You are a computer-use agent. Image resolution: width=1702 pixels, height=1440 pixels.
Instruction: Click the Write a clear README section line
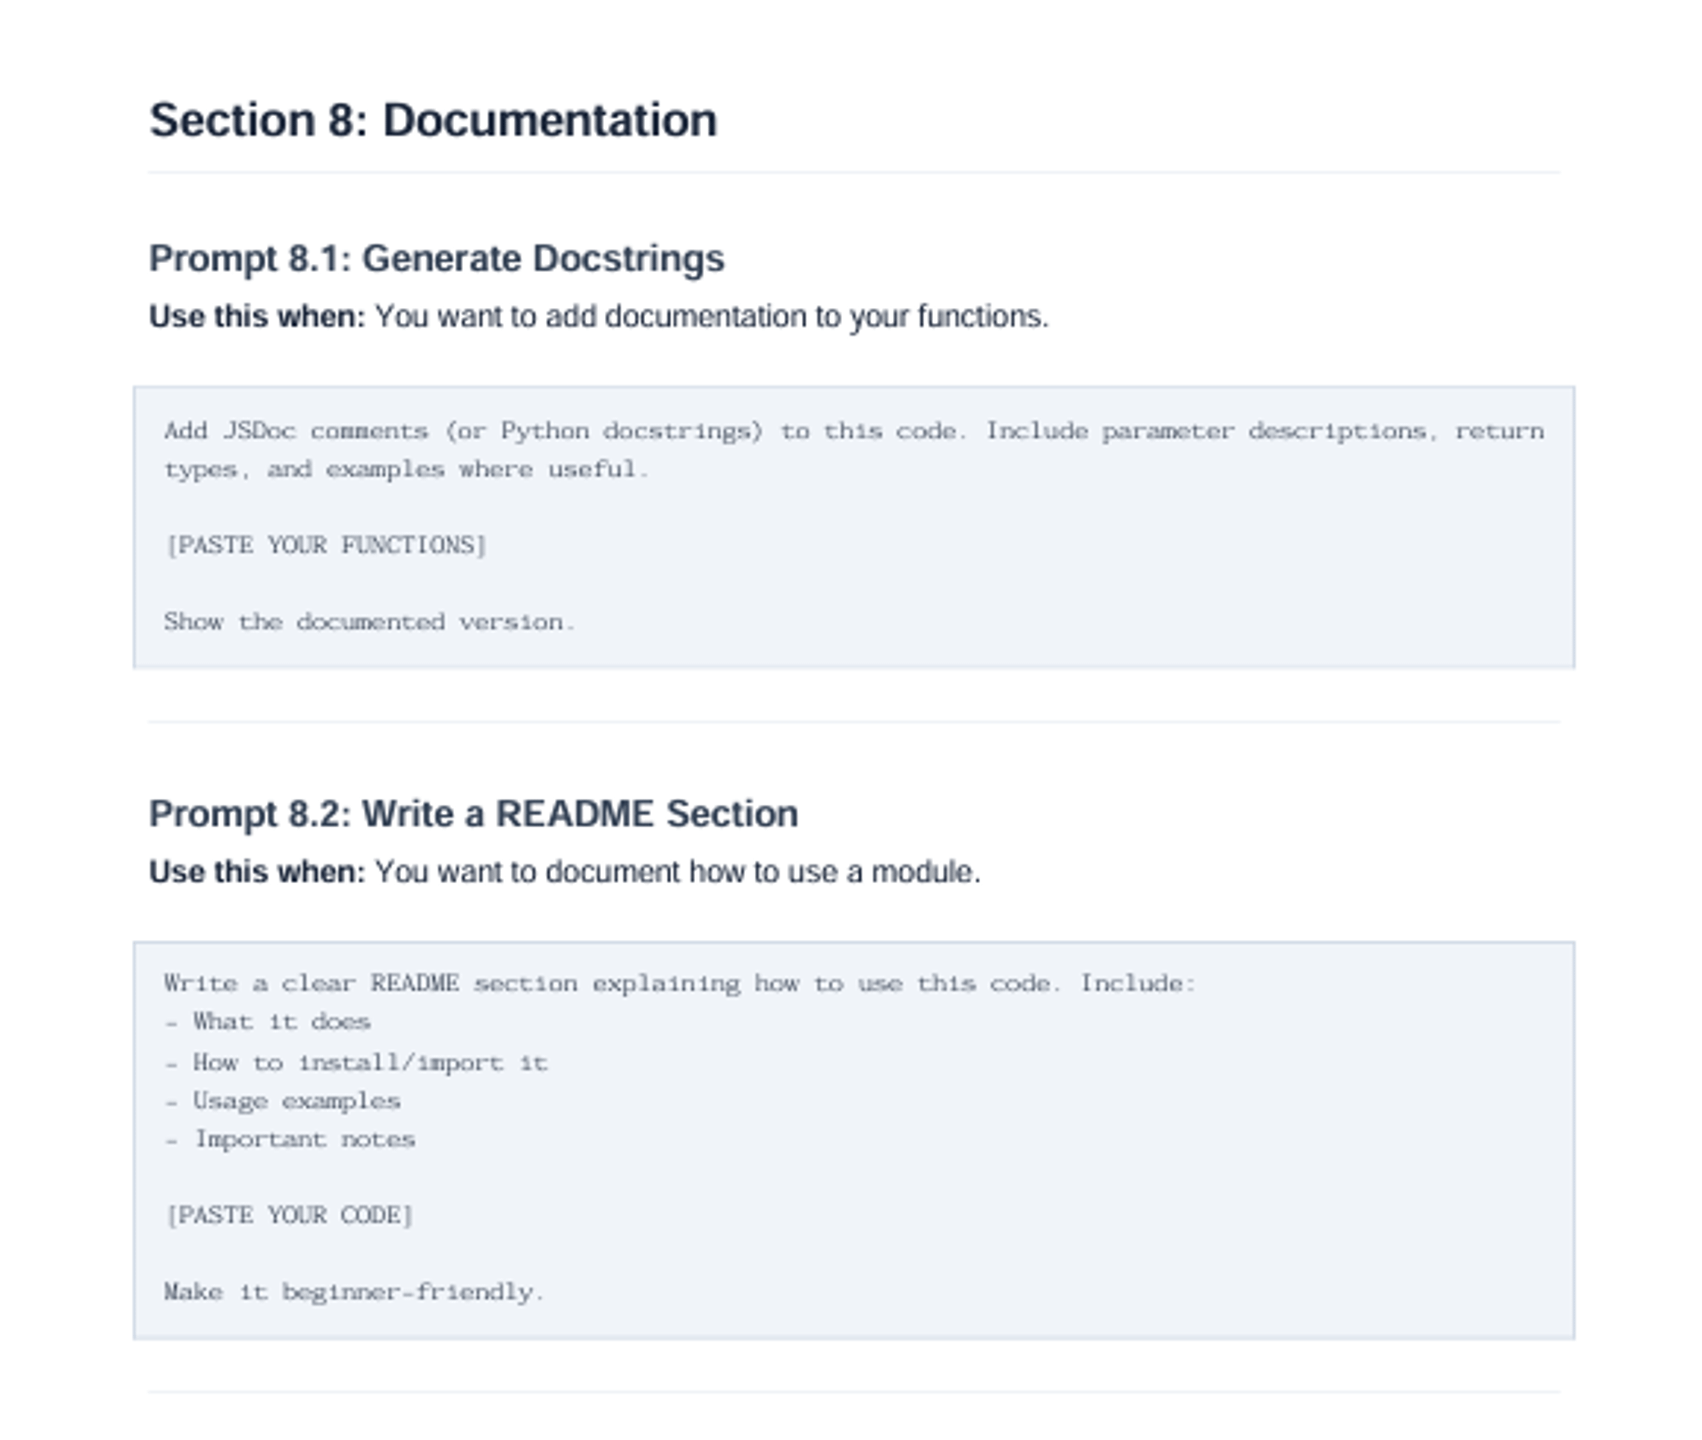[680, 983]
